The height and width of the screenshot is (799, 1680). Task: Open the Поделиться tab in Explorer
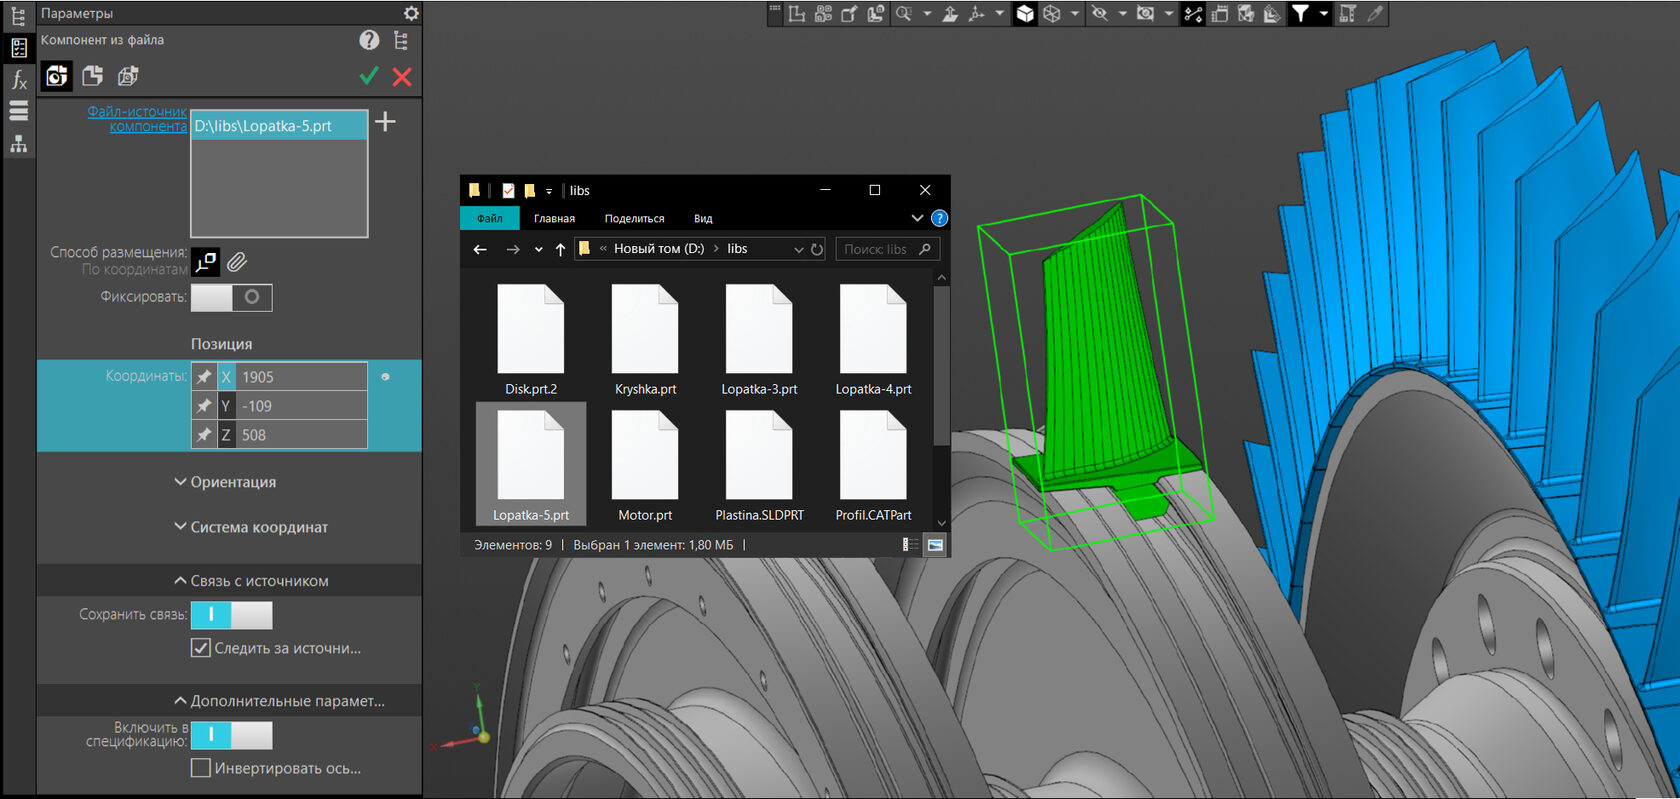click(634, 218)
